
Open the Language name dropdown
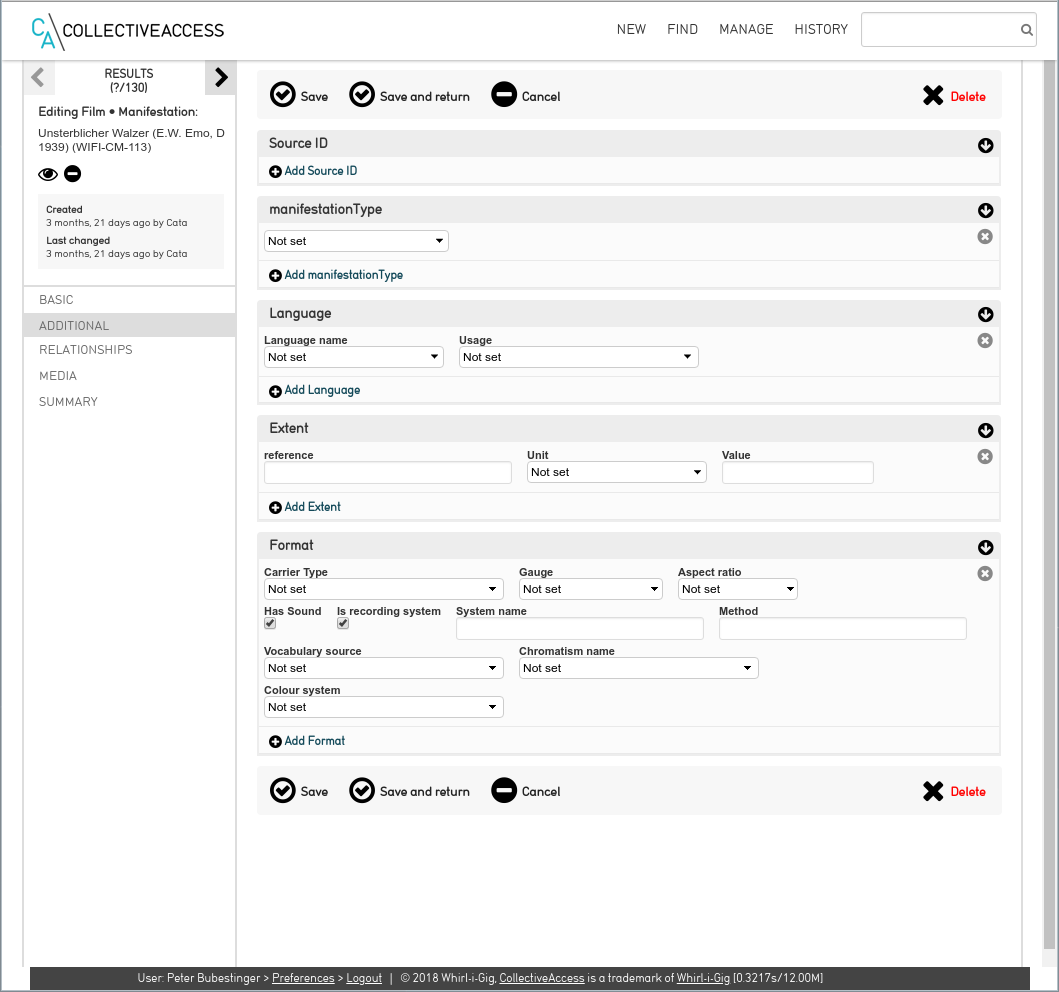click(x=353, y=357)
